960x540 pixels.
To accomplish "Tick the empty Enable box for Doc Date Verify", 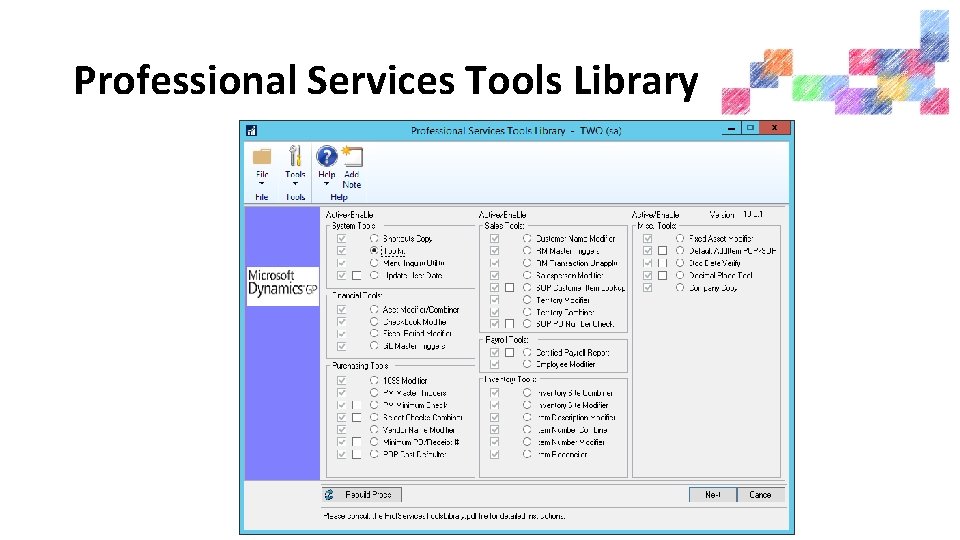I will [x=662, y=263].
